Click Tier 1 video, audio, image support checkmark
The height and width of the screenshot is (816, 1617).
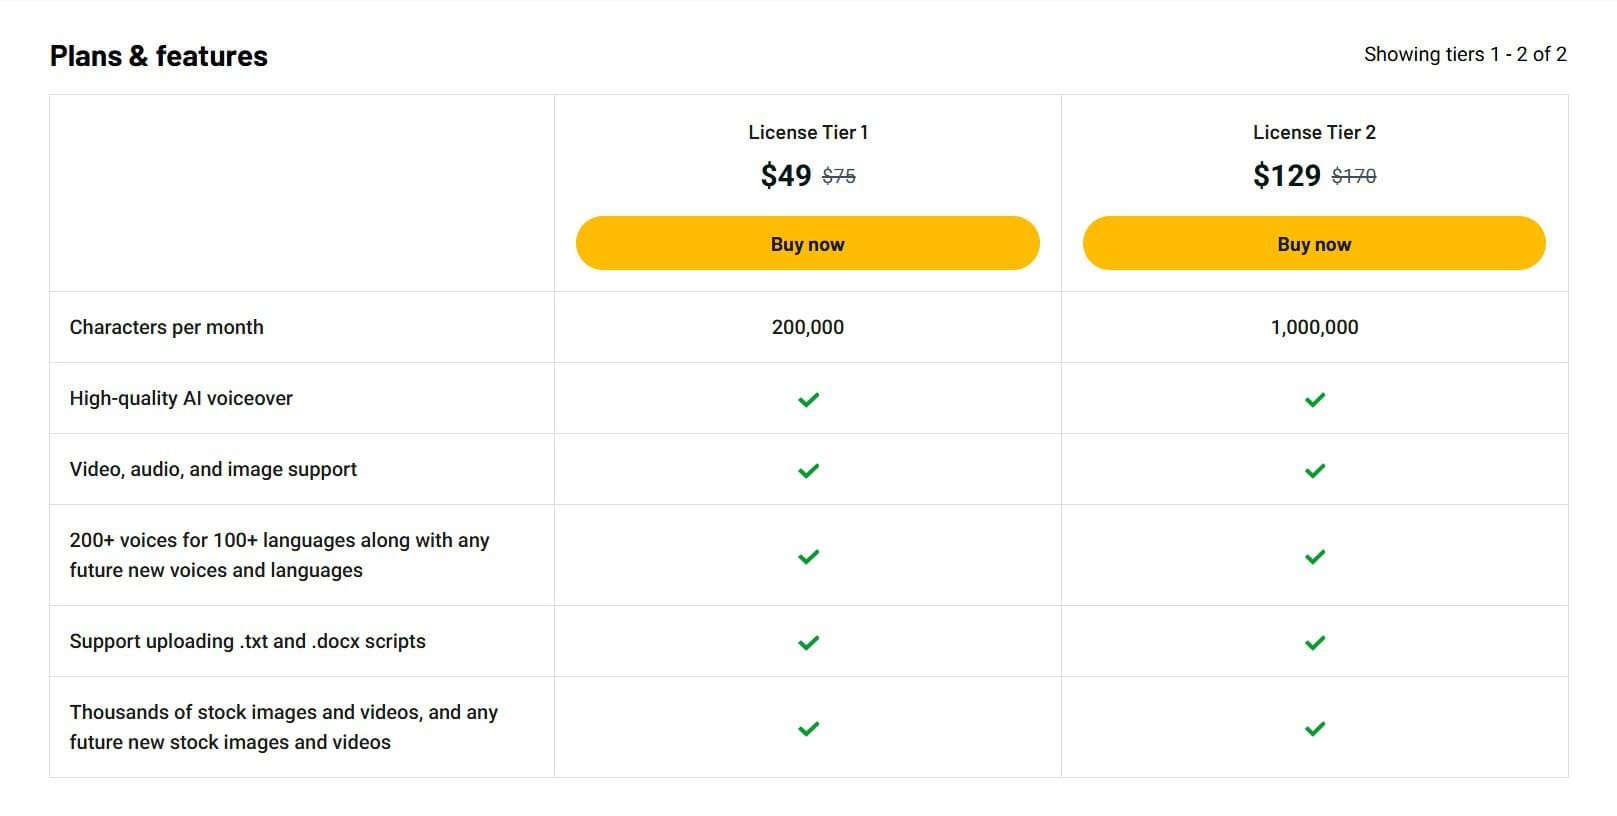click(x=808, y=470)
